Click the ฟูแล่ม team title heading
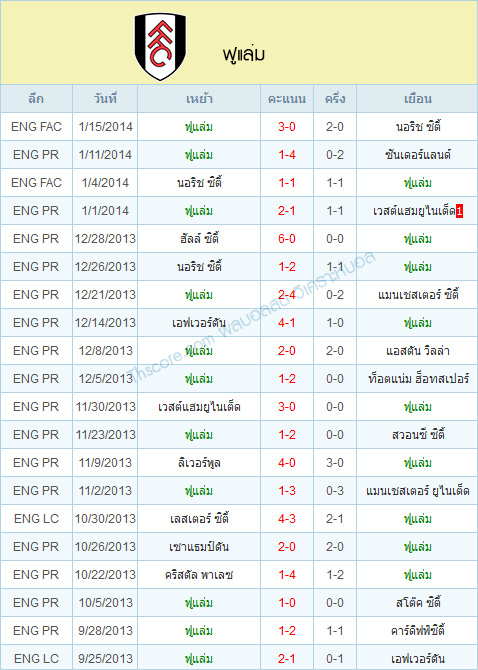This screenshot has width=478, height=670. pyautogui.click(x=243, y=55)
